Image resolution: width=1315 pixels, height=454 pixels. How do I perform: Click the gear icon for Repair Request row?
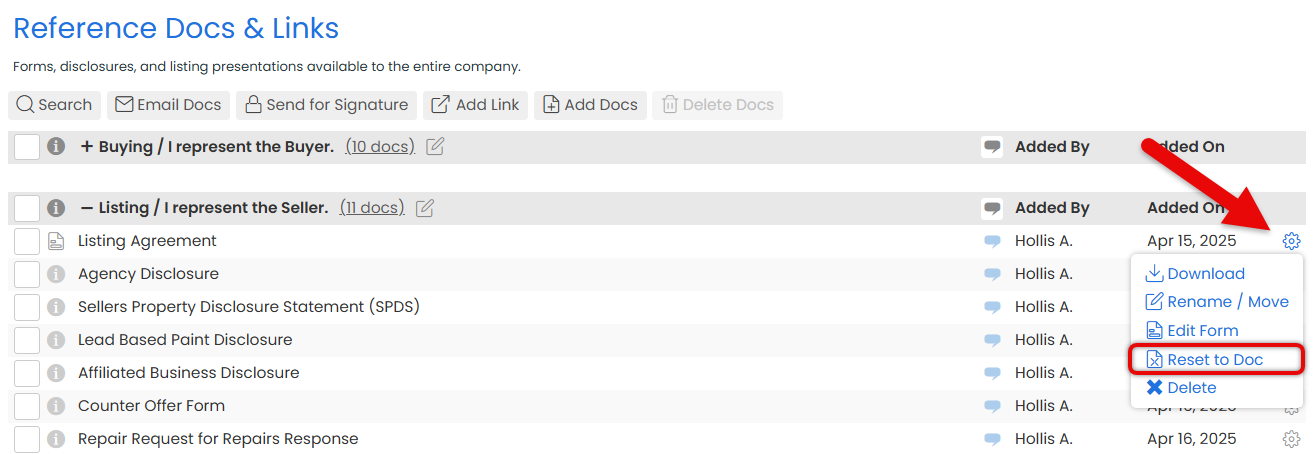(1291, 439)
